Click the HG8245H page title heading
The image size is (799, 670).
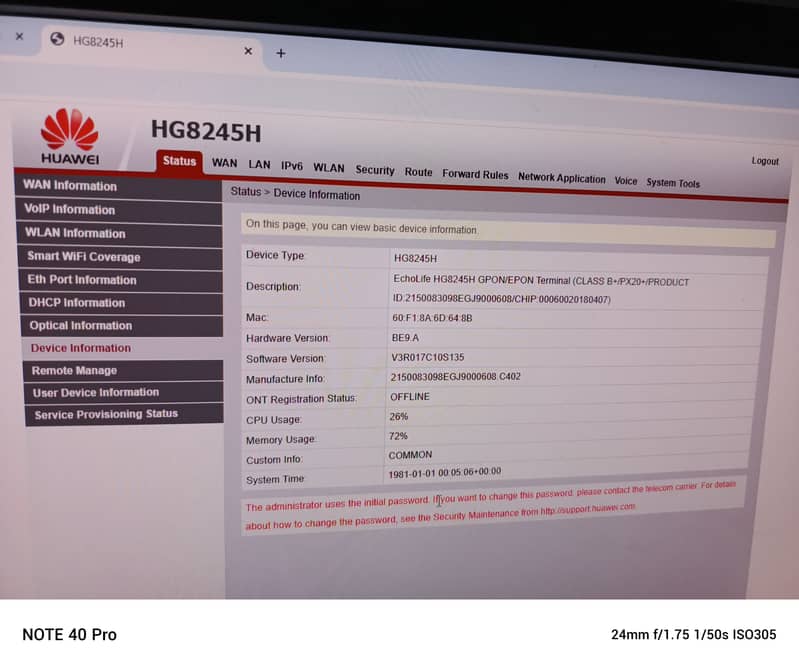pos(206,131)
